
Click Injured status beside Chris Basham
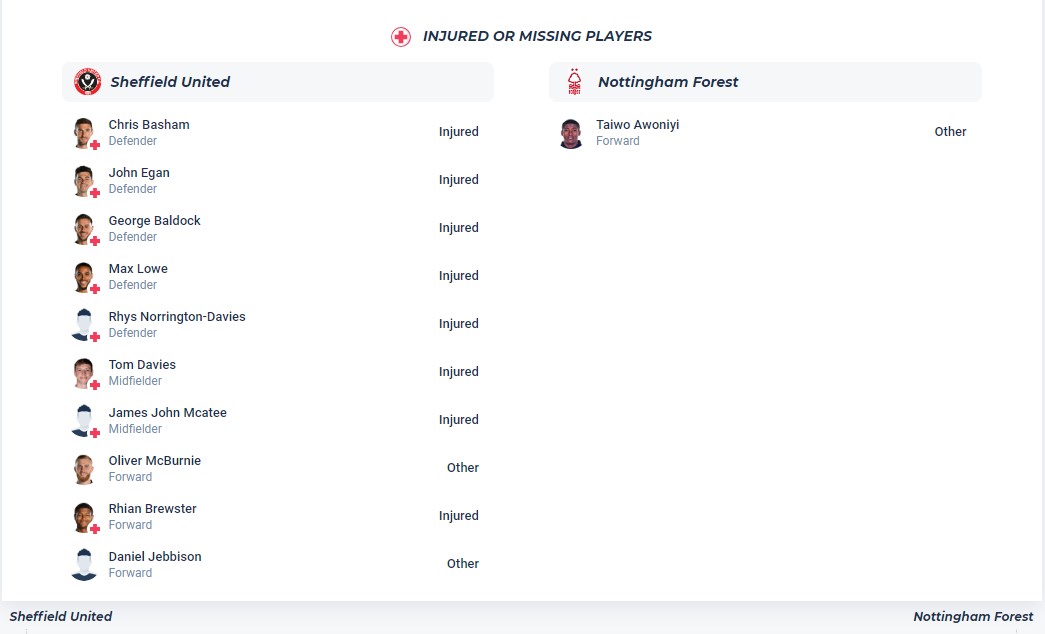pos(458,132)
